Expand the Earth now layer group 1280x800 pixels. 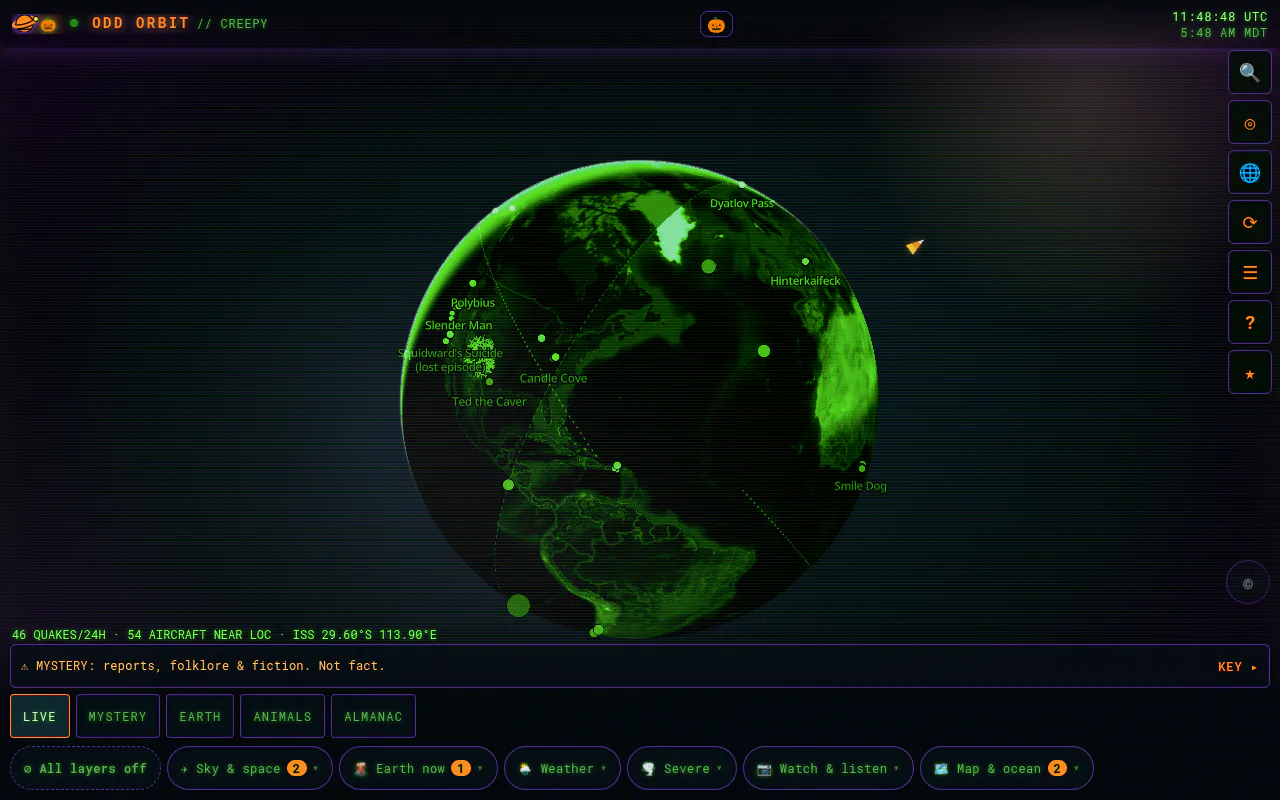tap(418, 768)
